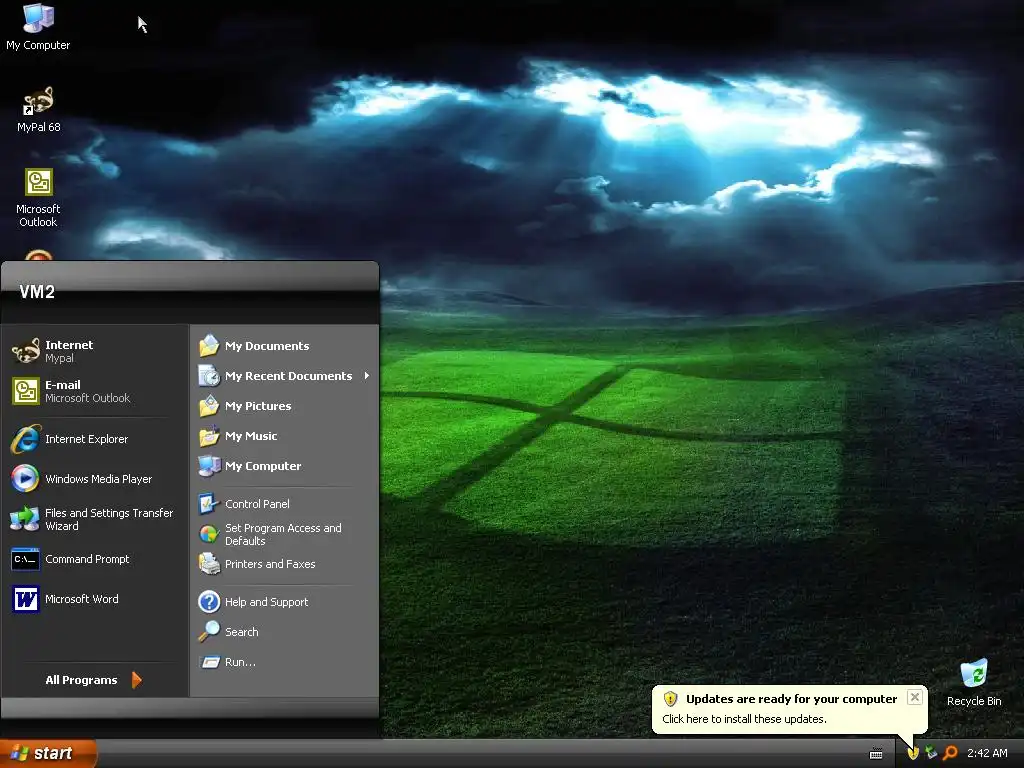The width and height of the screenshot is (1024, 768).
Task: Open the Run... dialog
Action: (284, 662)
